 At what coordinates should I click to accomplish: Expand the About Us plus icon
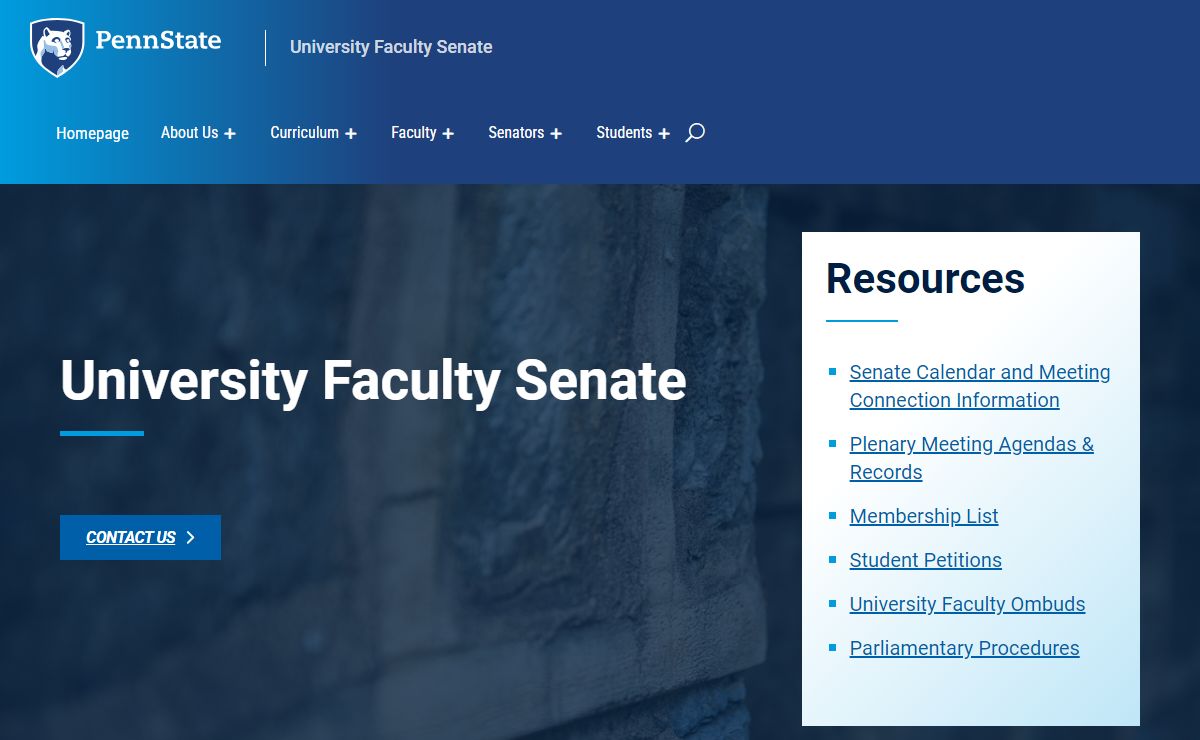tap(230, 134)
